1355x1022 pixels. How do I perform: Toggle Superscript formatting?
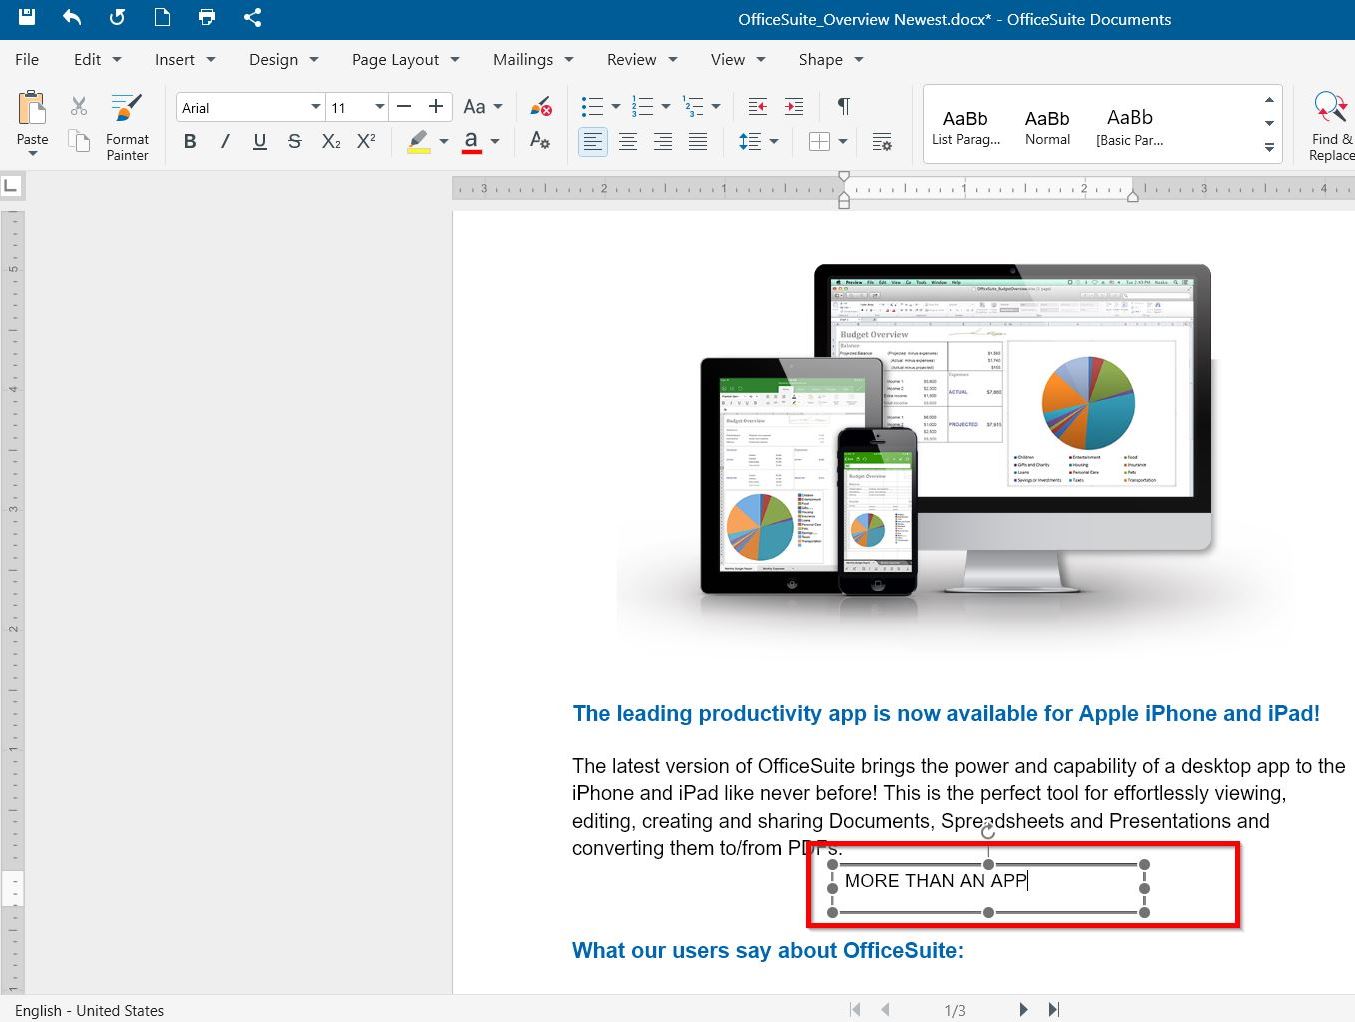[x=366, y=141]
